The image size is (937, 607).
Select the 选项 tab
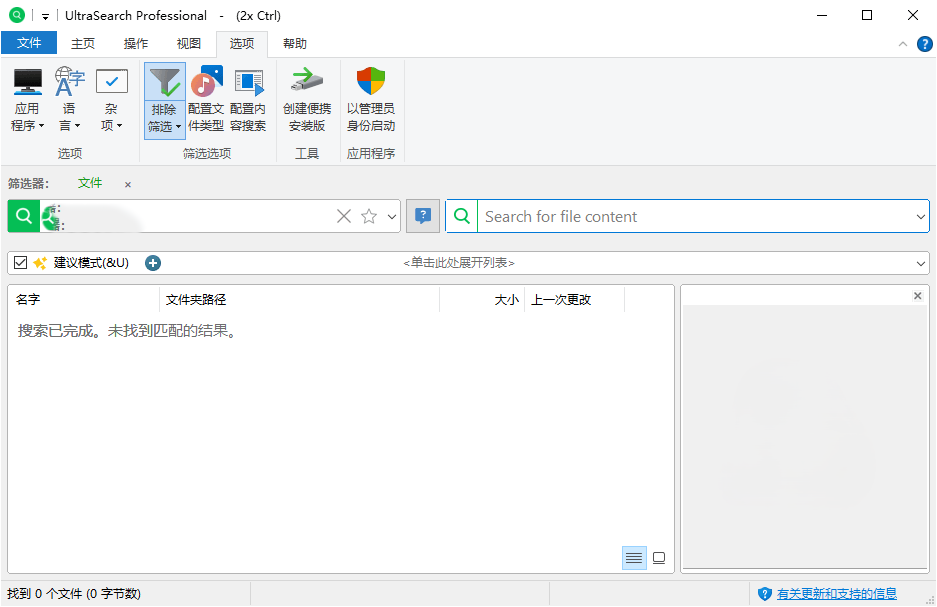(x=242, y=44)
